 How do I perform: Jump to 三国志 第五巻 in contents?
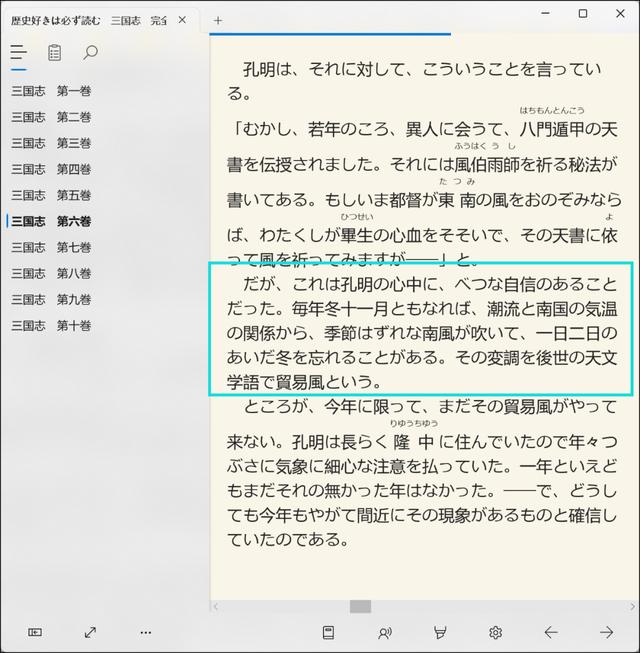click(x=52, y=195)
